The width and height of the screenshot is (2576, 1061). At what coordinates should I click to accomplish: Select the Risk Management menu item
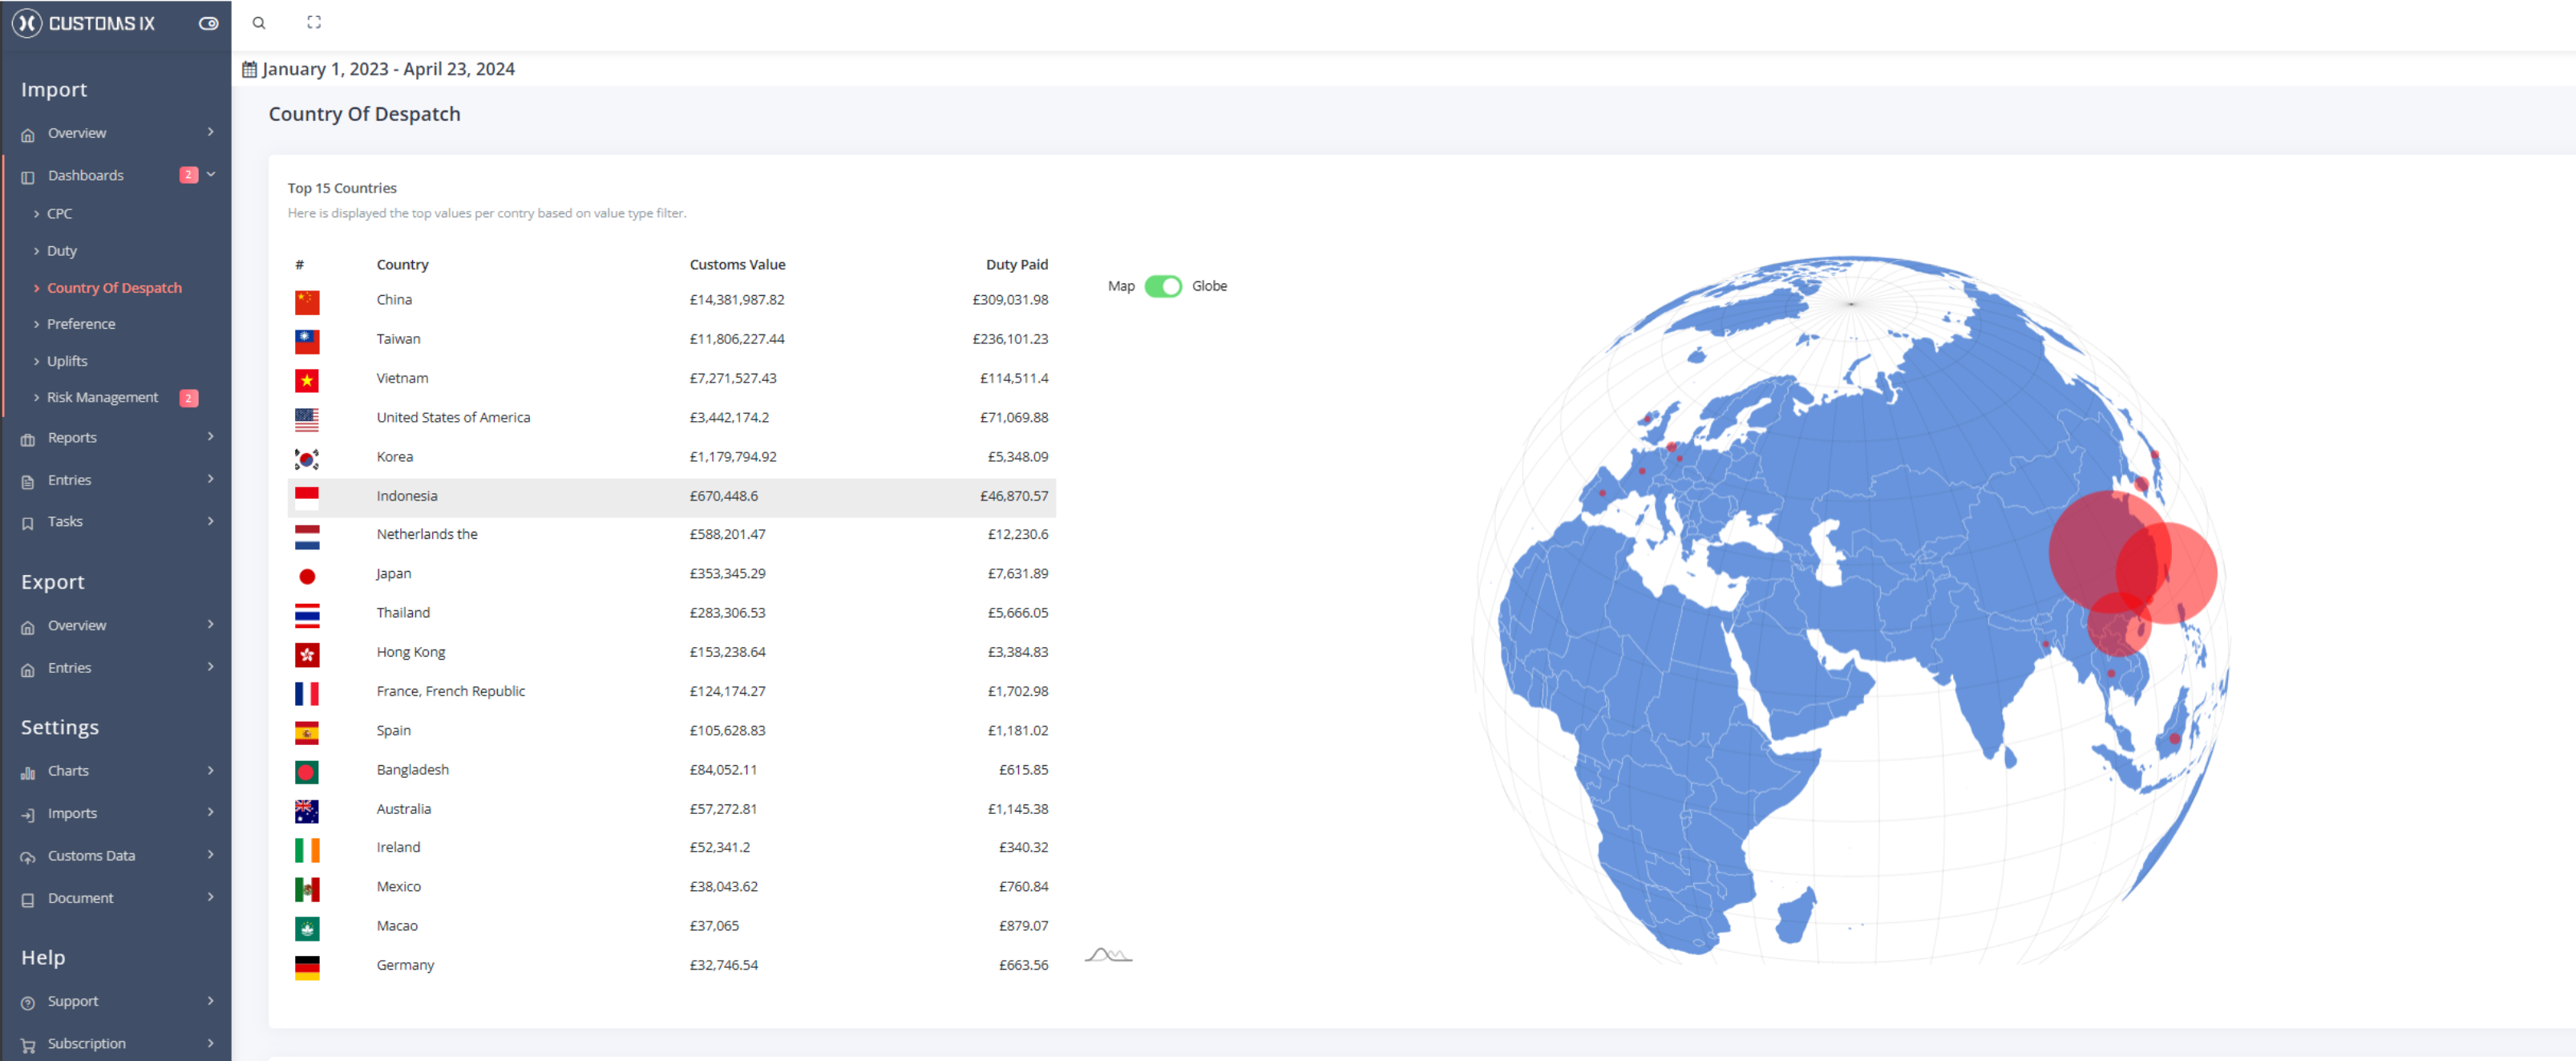click(102, 397)
